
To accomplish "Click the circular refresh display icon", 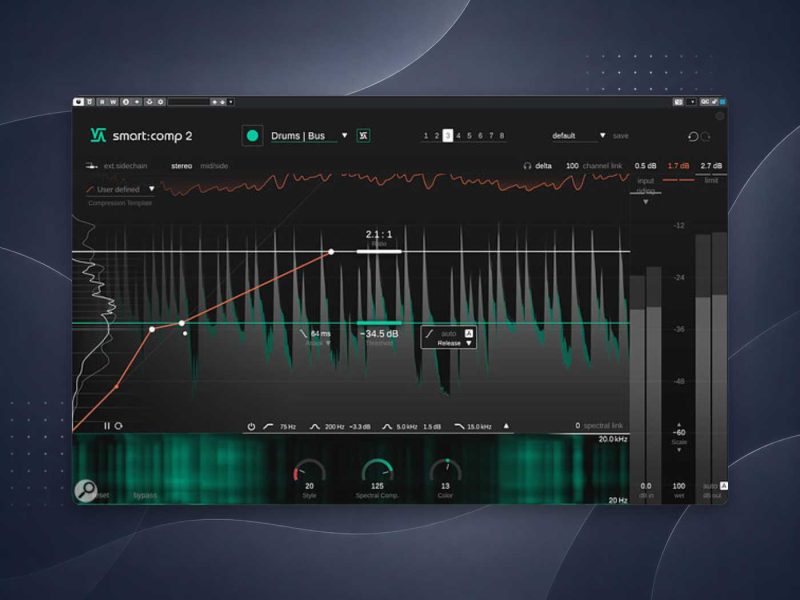I will pos(118,426).
